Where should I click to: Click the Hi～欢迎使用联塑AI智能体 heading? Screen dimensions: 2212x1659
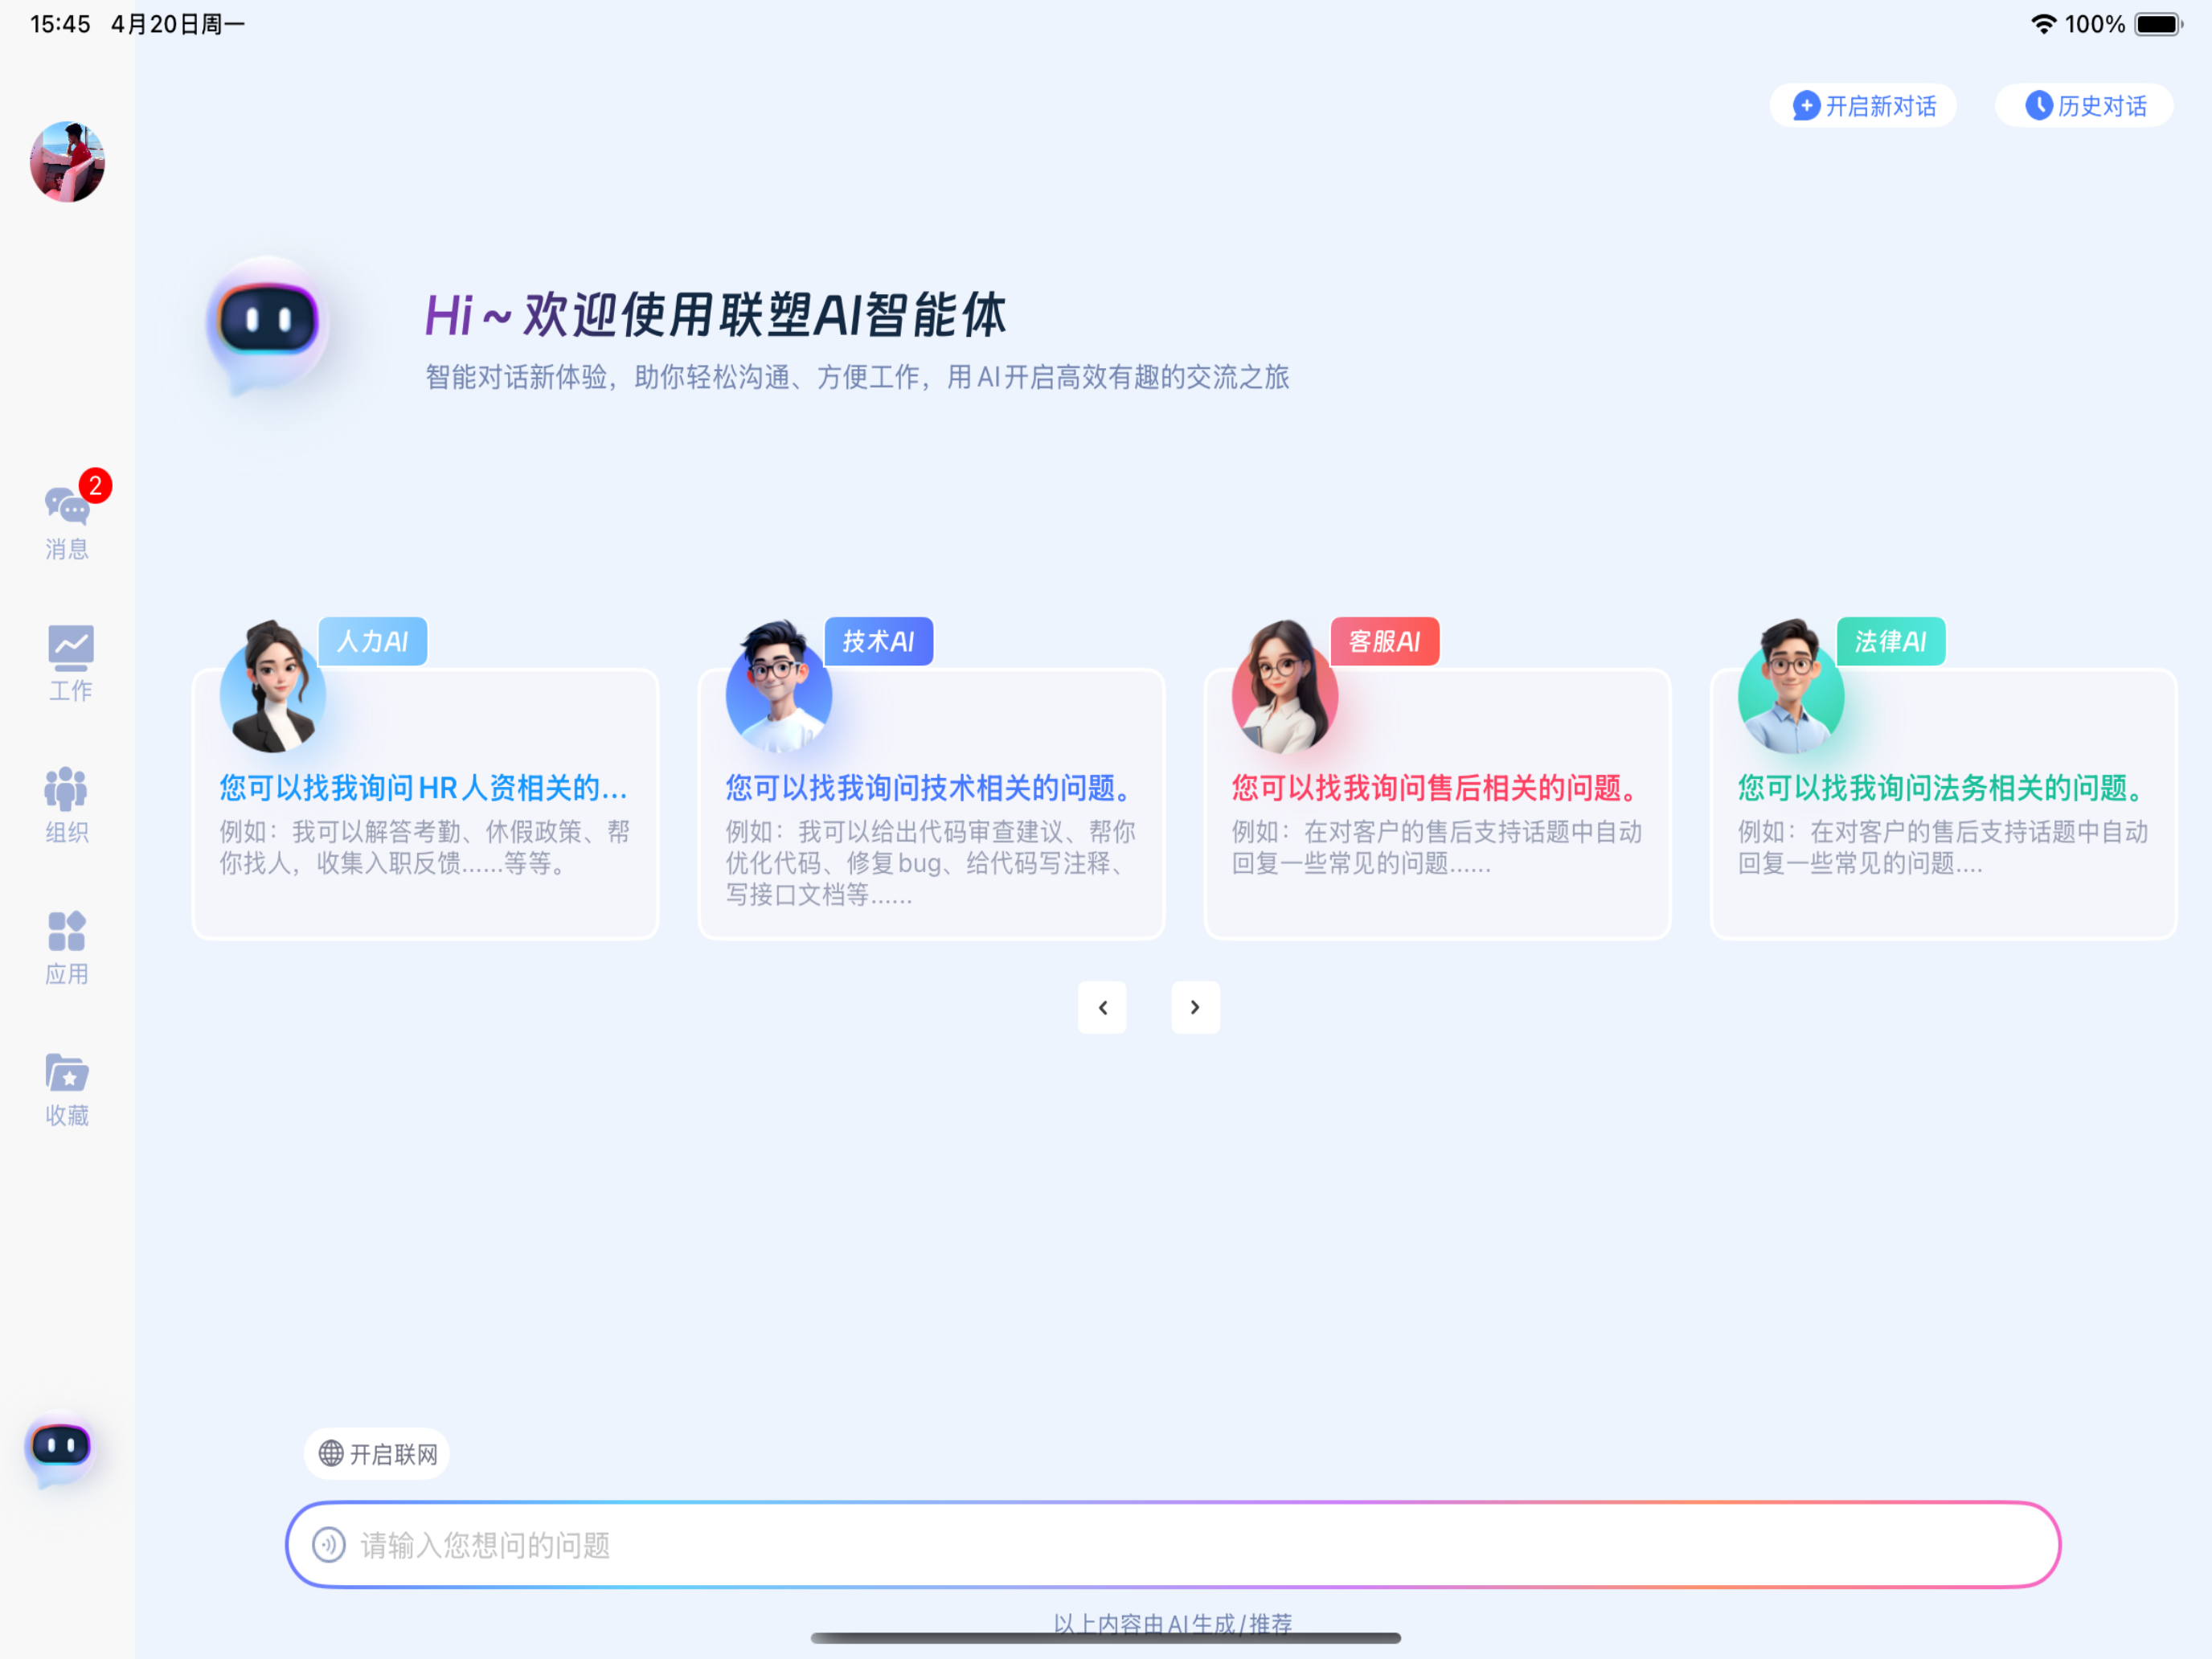716,315
